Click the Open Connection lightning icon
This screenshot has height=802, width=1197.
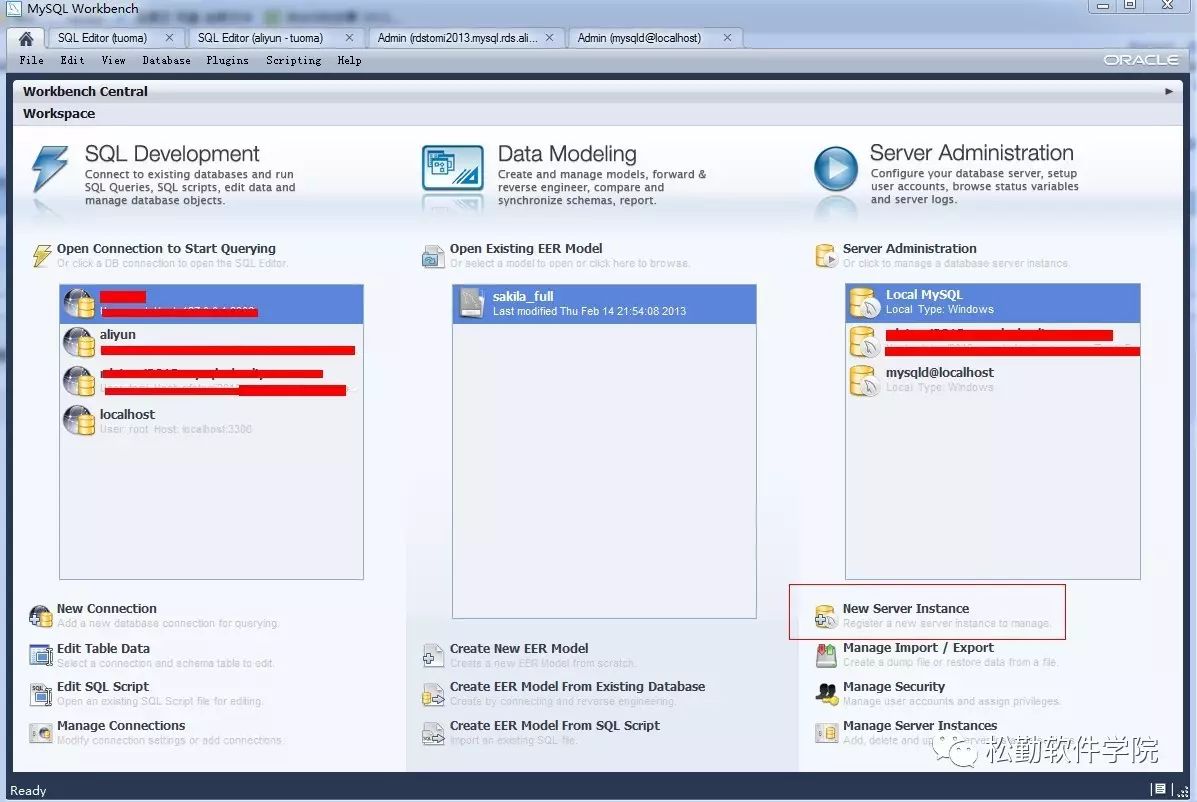click(41, 255)
